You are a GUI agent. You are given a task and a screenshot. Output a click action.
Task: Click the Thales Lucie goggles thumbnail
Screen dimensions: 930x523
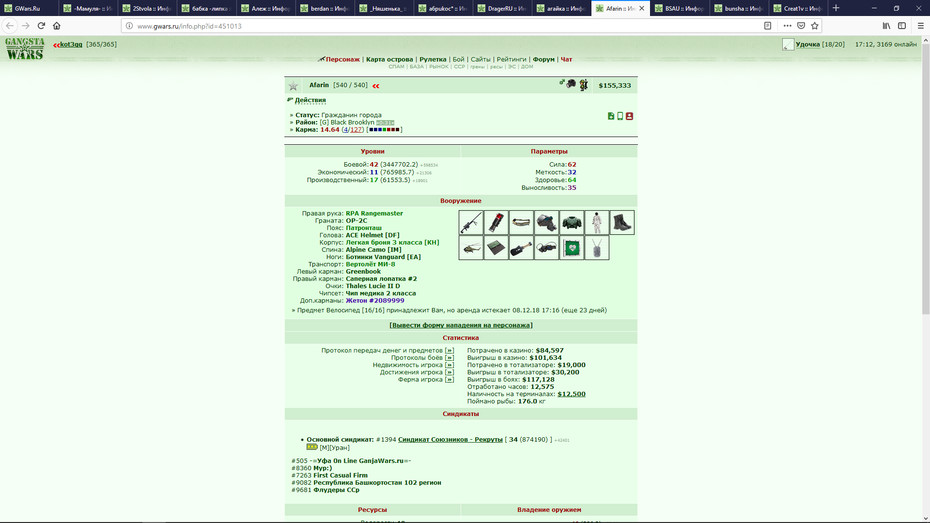coord(546,248)
